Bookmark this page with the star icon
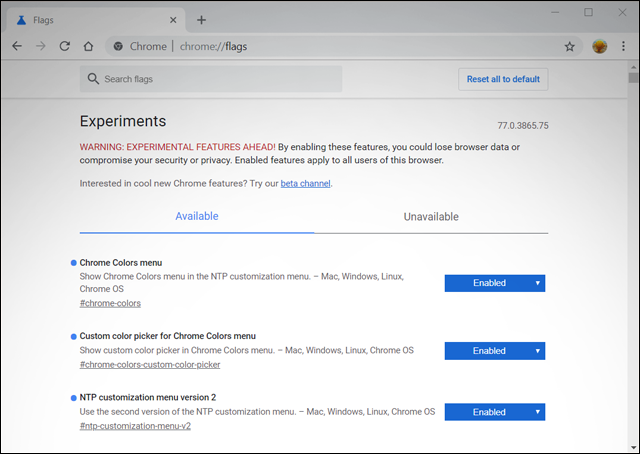Image resolution: width=640 pixels, height=454 pixels. 569,47
